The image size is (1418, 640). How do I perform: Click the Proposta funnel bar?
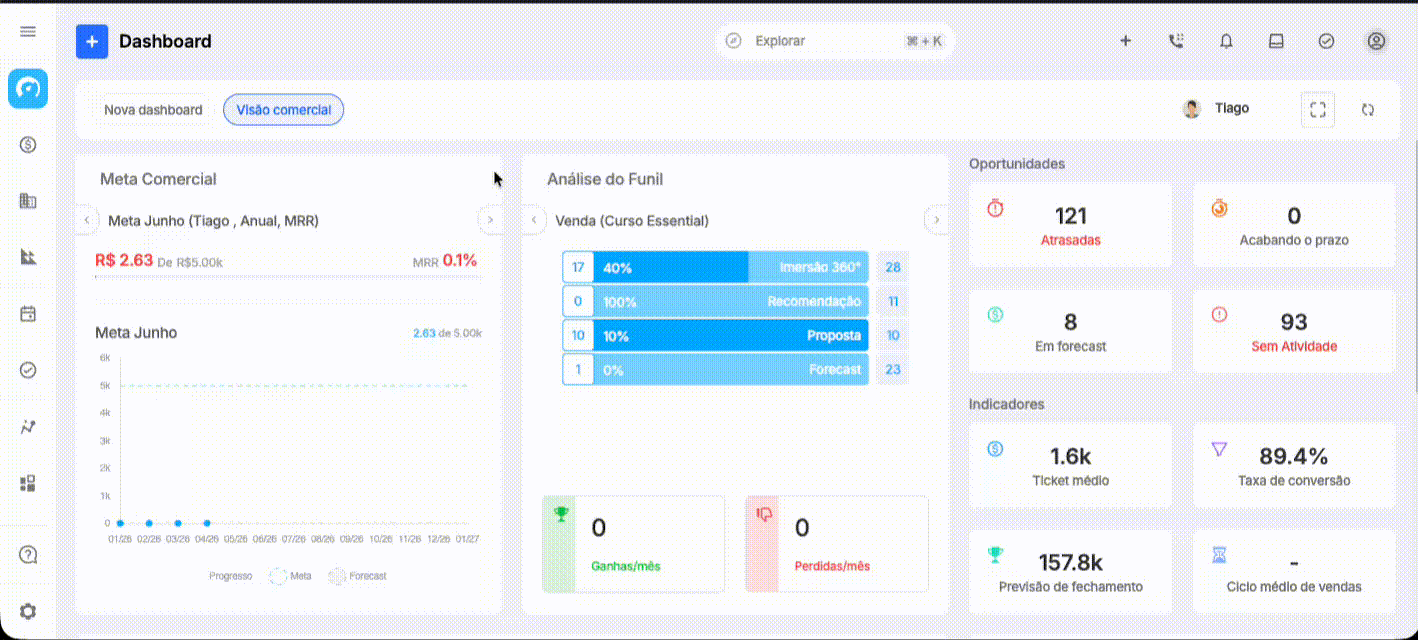pos(731,336)
